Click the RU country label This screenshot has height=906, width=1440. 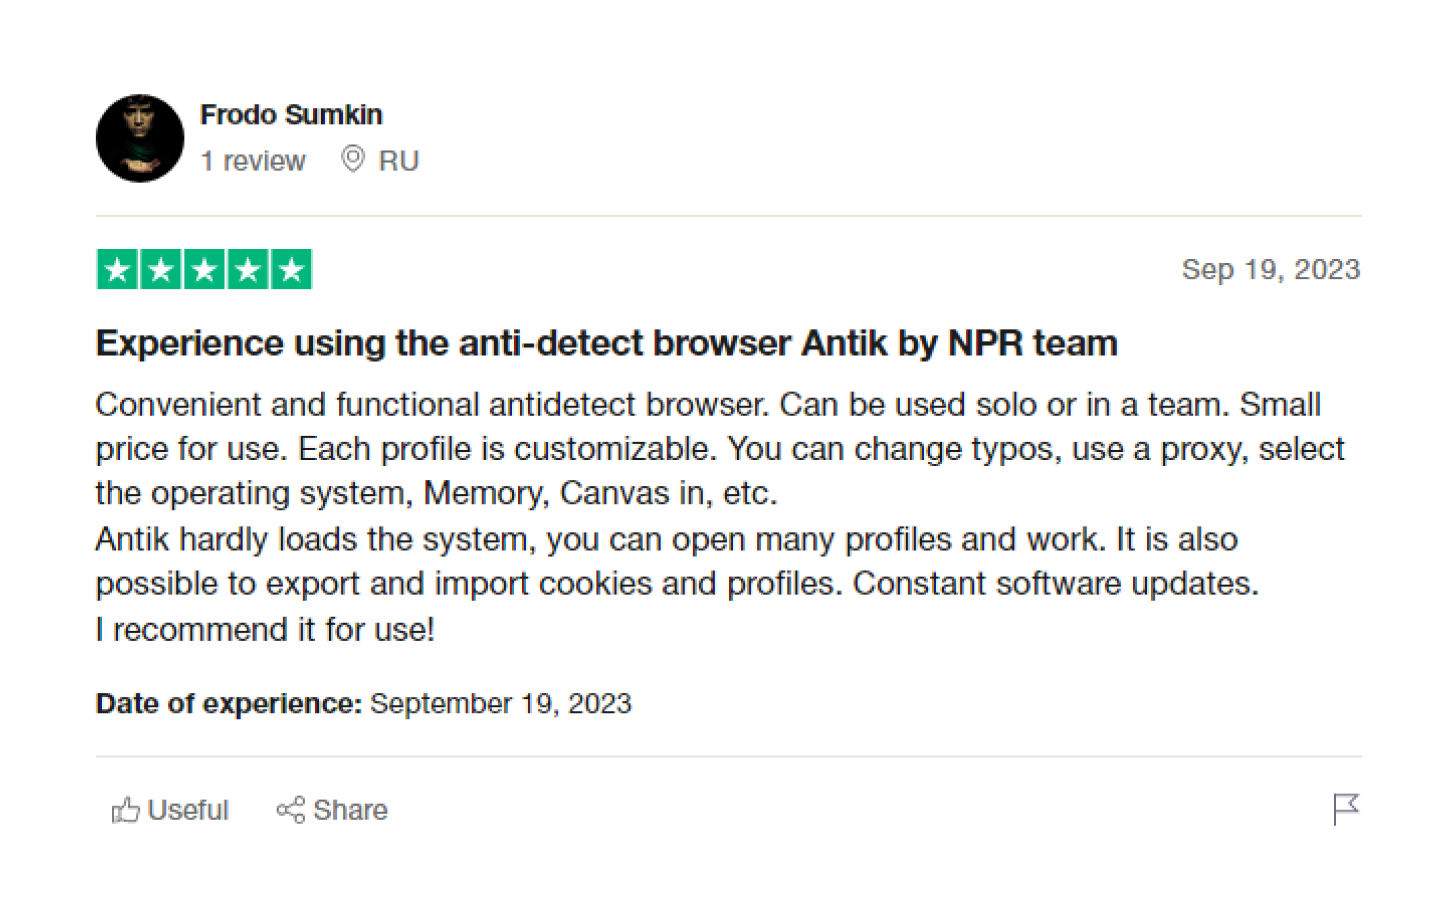coord(398,161)
